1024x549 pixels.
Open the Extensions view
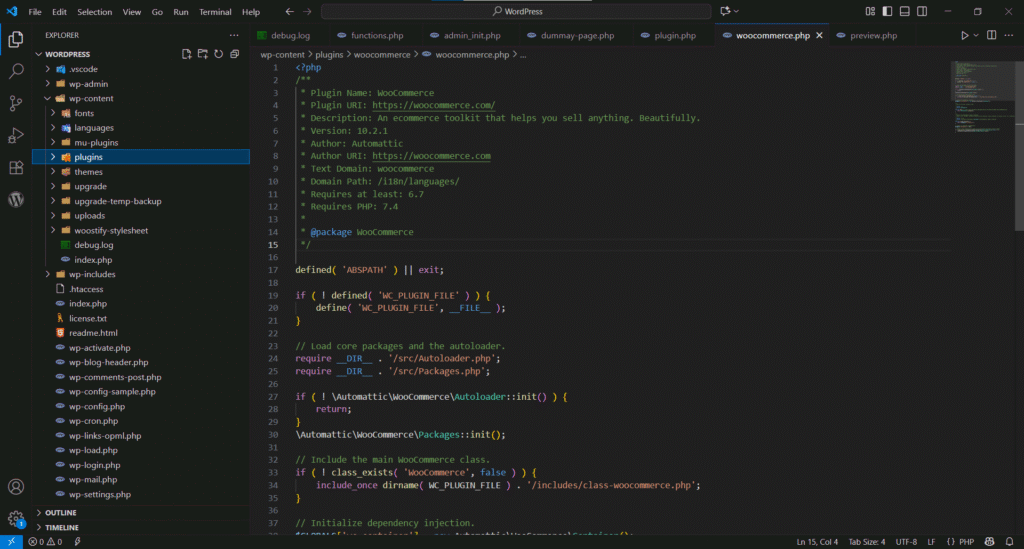pos(16,167)
